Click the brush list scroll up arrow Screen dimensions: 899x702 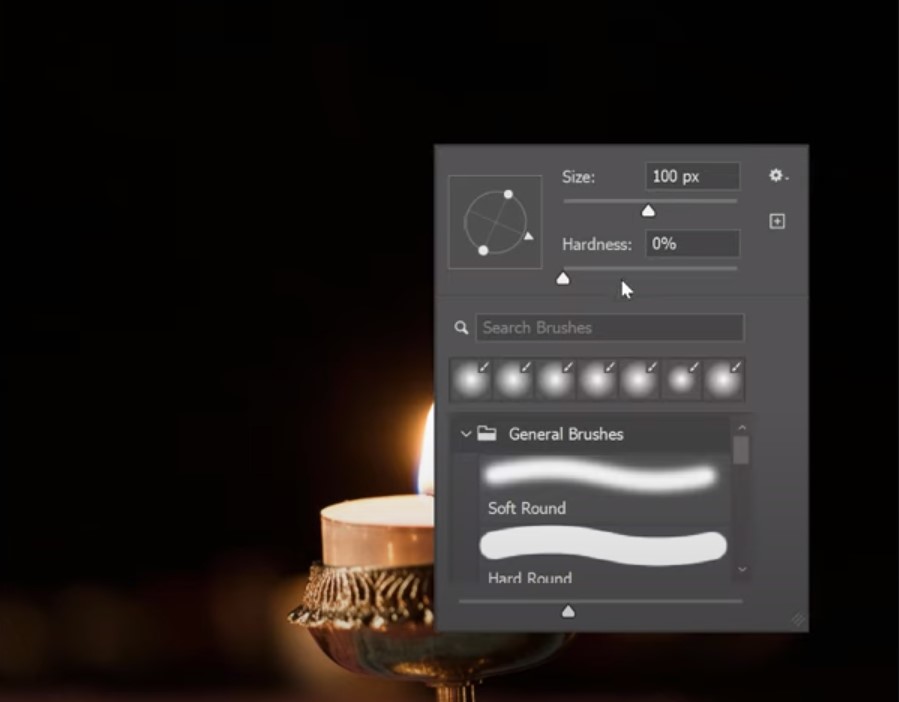742,427
